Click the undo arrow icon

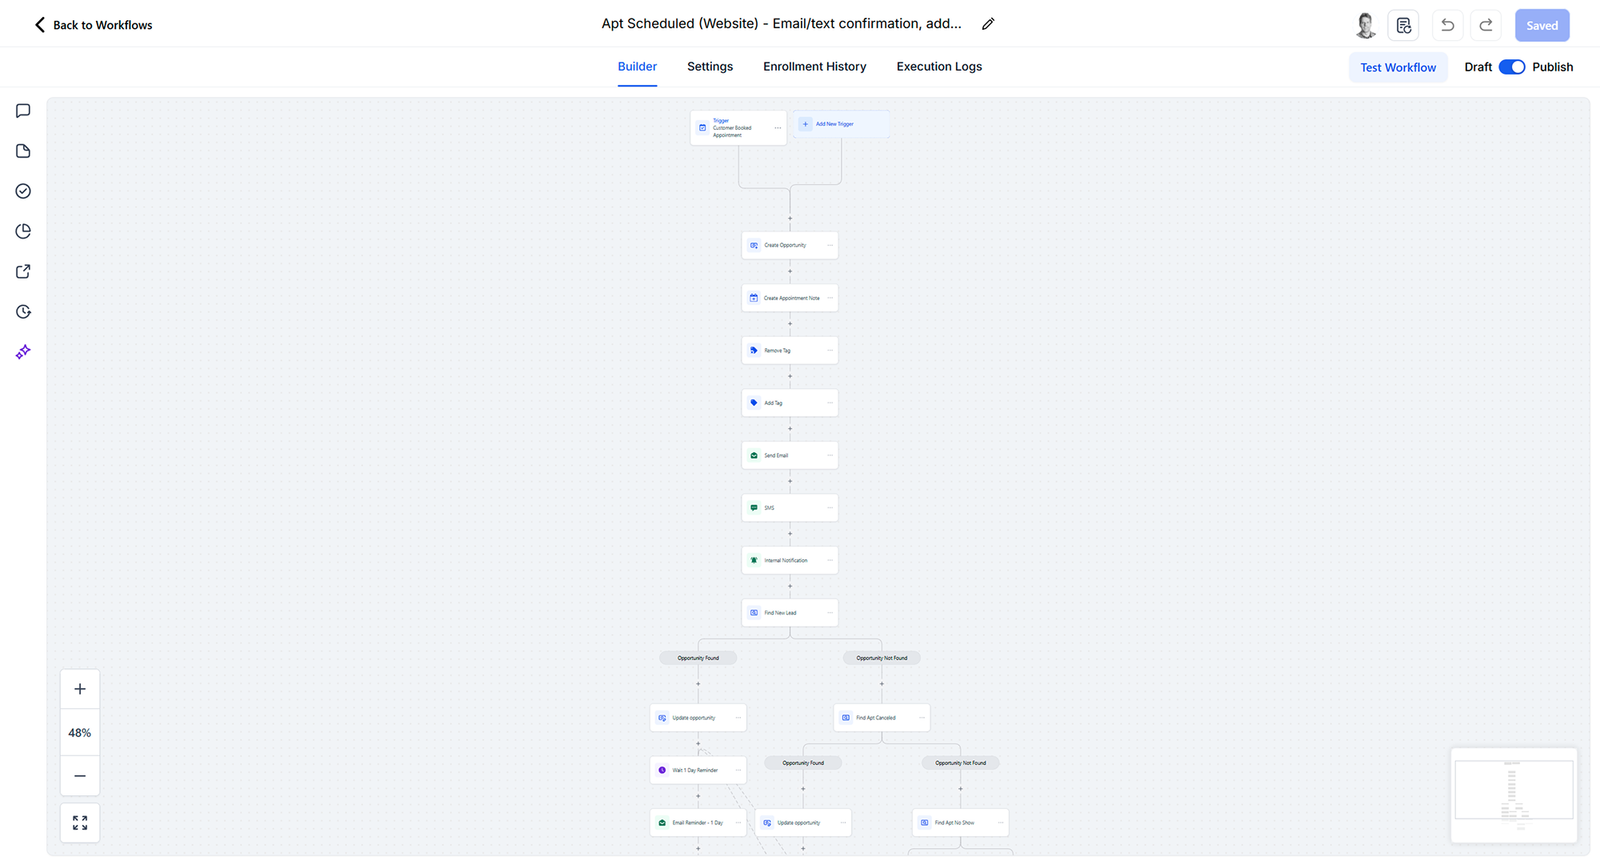[1447, 25]
